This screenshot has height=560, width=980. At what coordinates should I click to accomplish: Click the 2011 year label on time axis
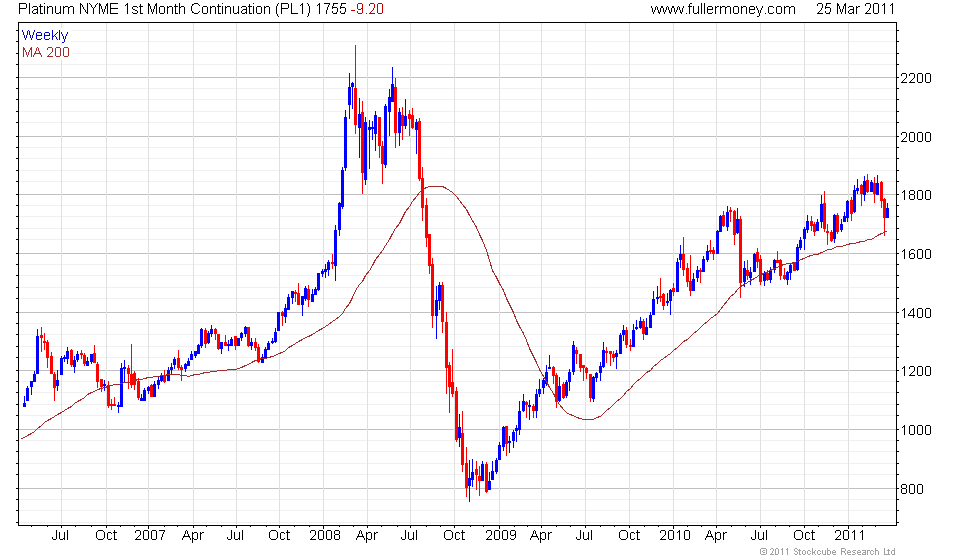[849, 536]
